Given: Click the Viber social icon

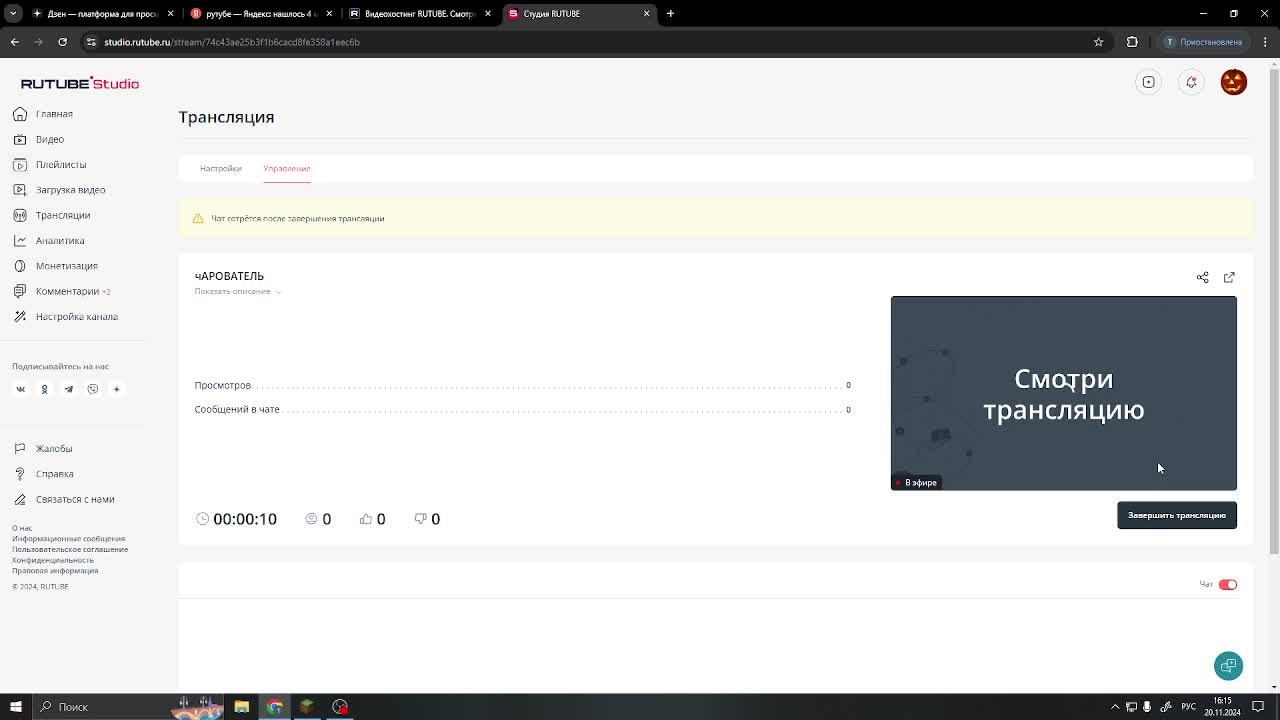Looking at the screenshot, I should (92, 389).
